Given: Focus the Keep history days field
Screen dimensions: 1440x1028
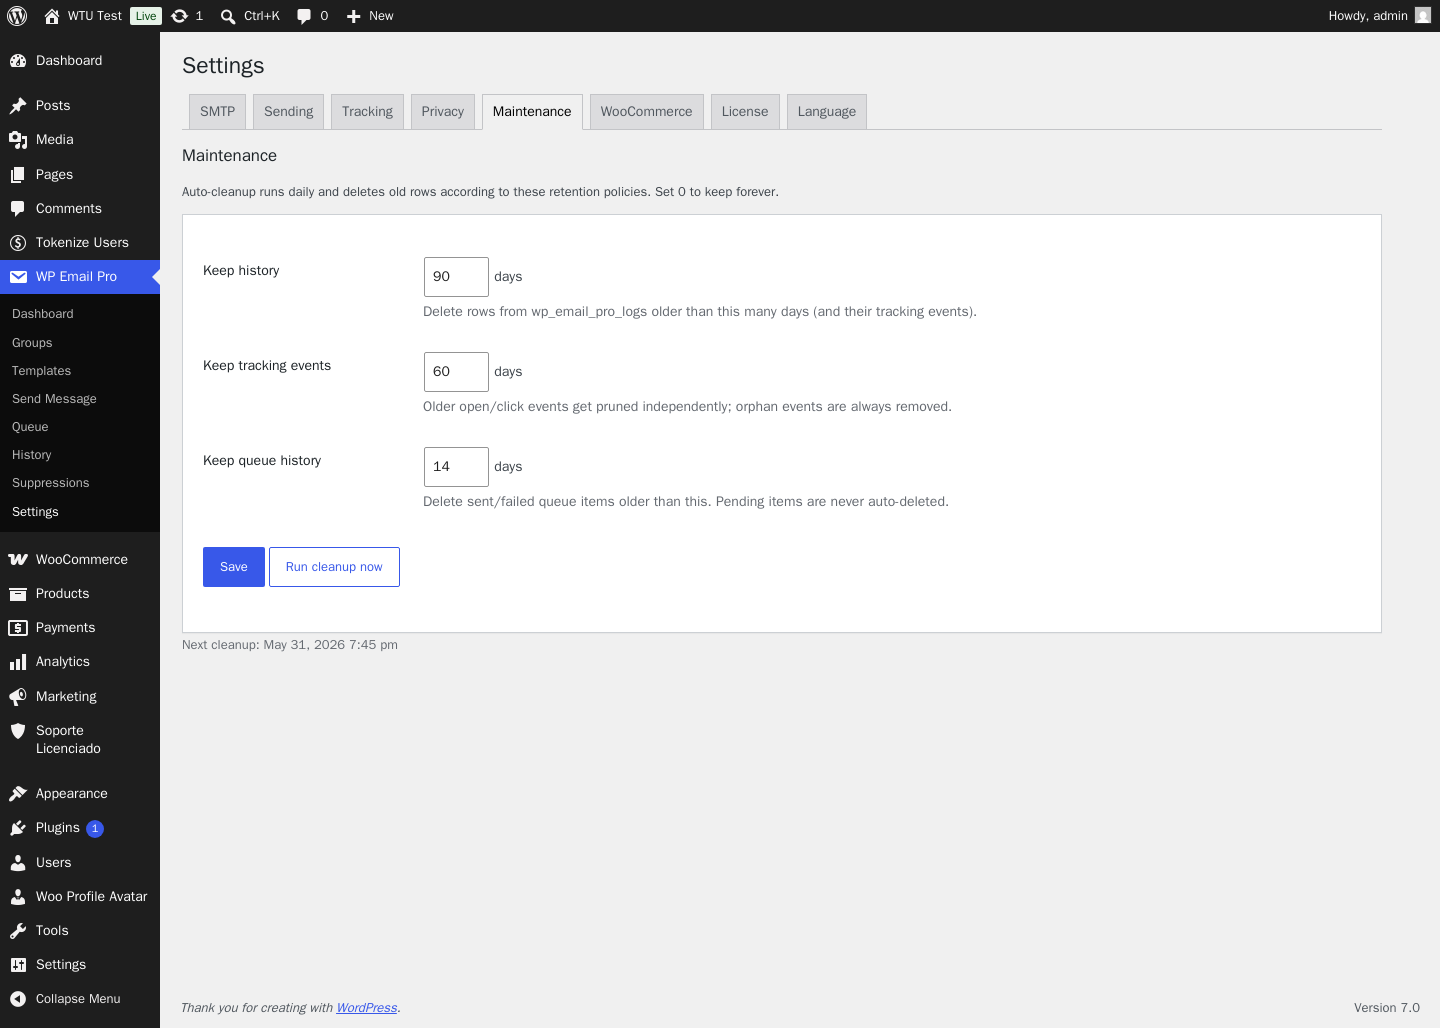Looking at the screenshot, I should (456, 277).
